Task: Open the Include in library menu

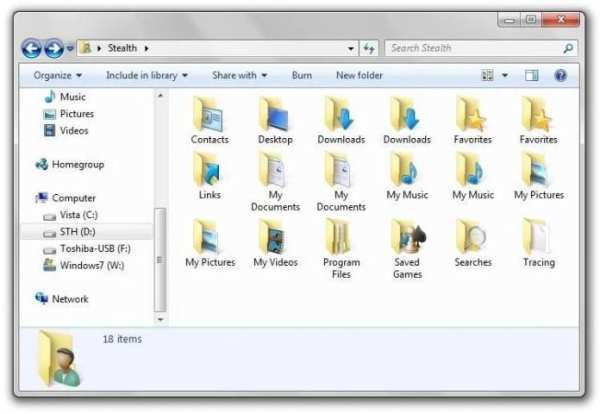Action: coord(147,75)
